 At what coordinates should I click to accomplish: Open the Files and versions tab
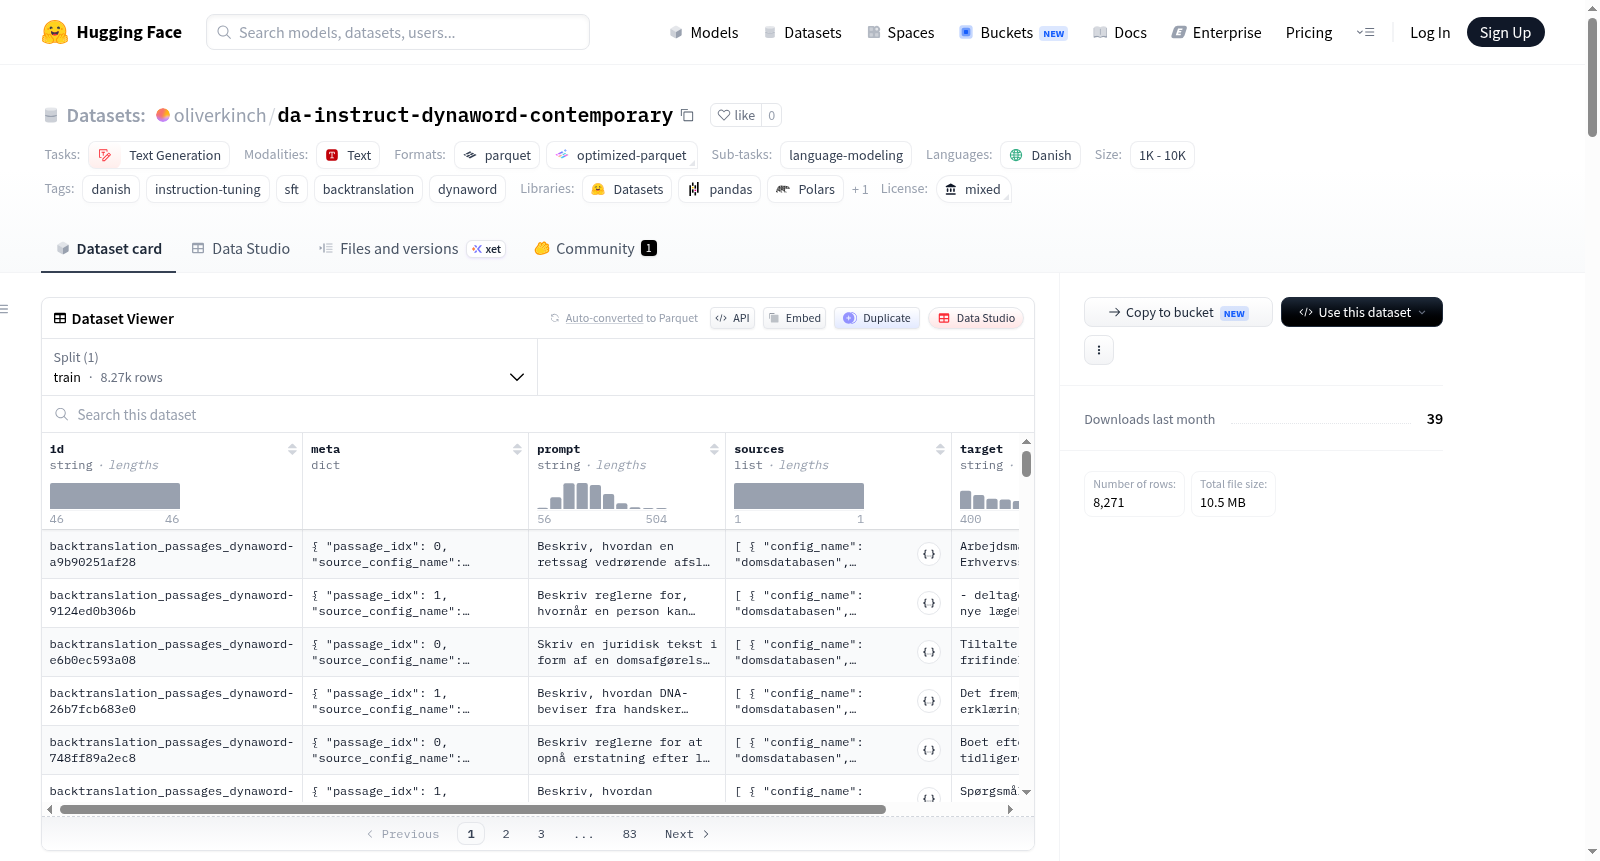(412, 249)
